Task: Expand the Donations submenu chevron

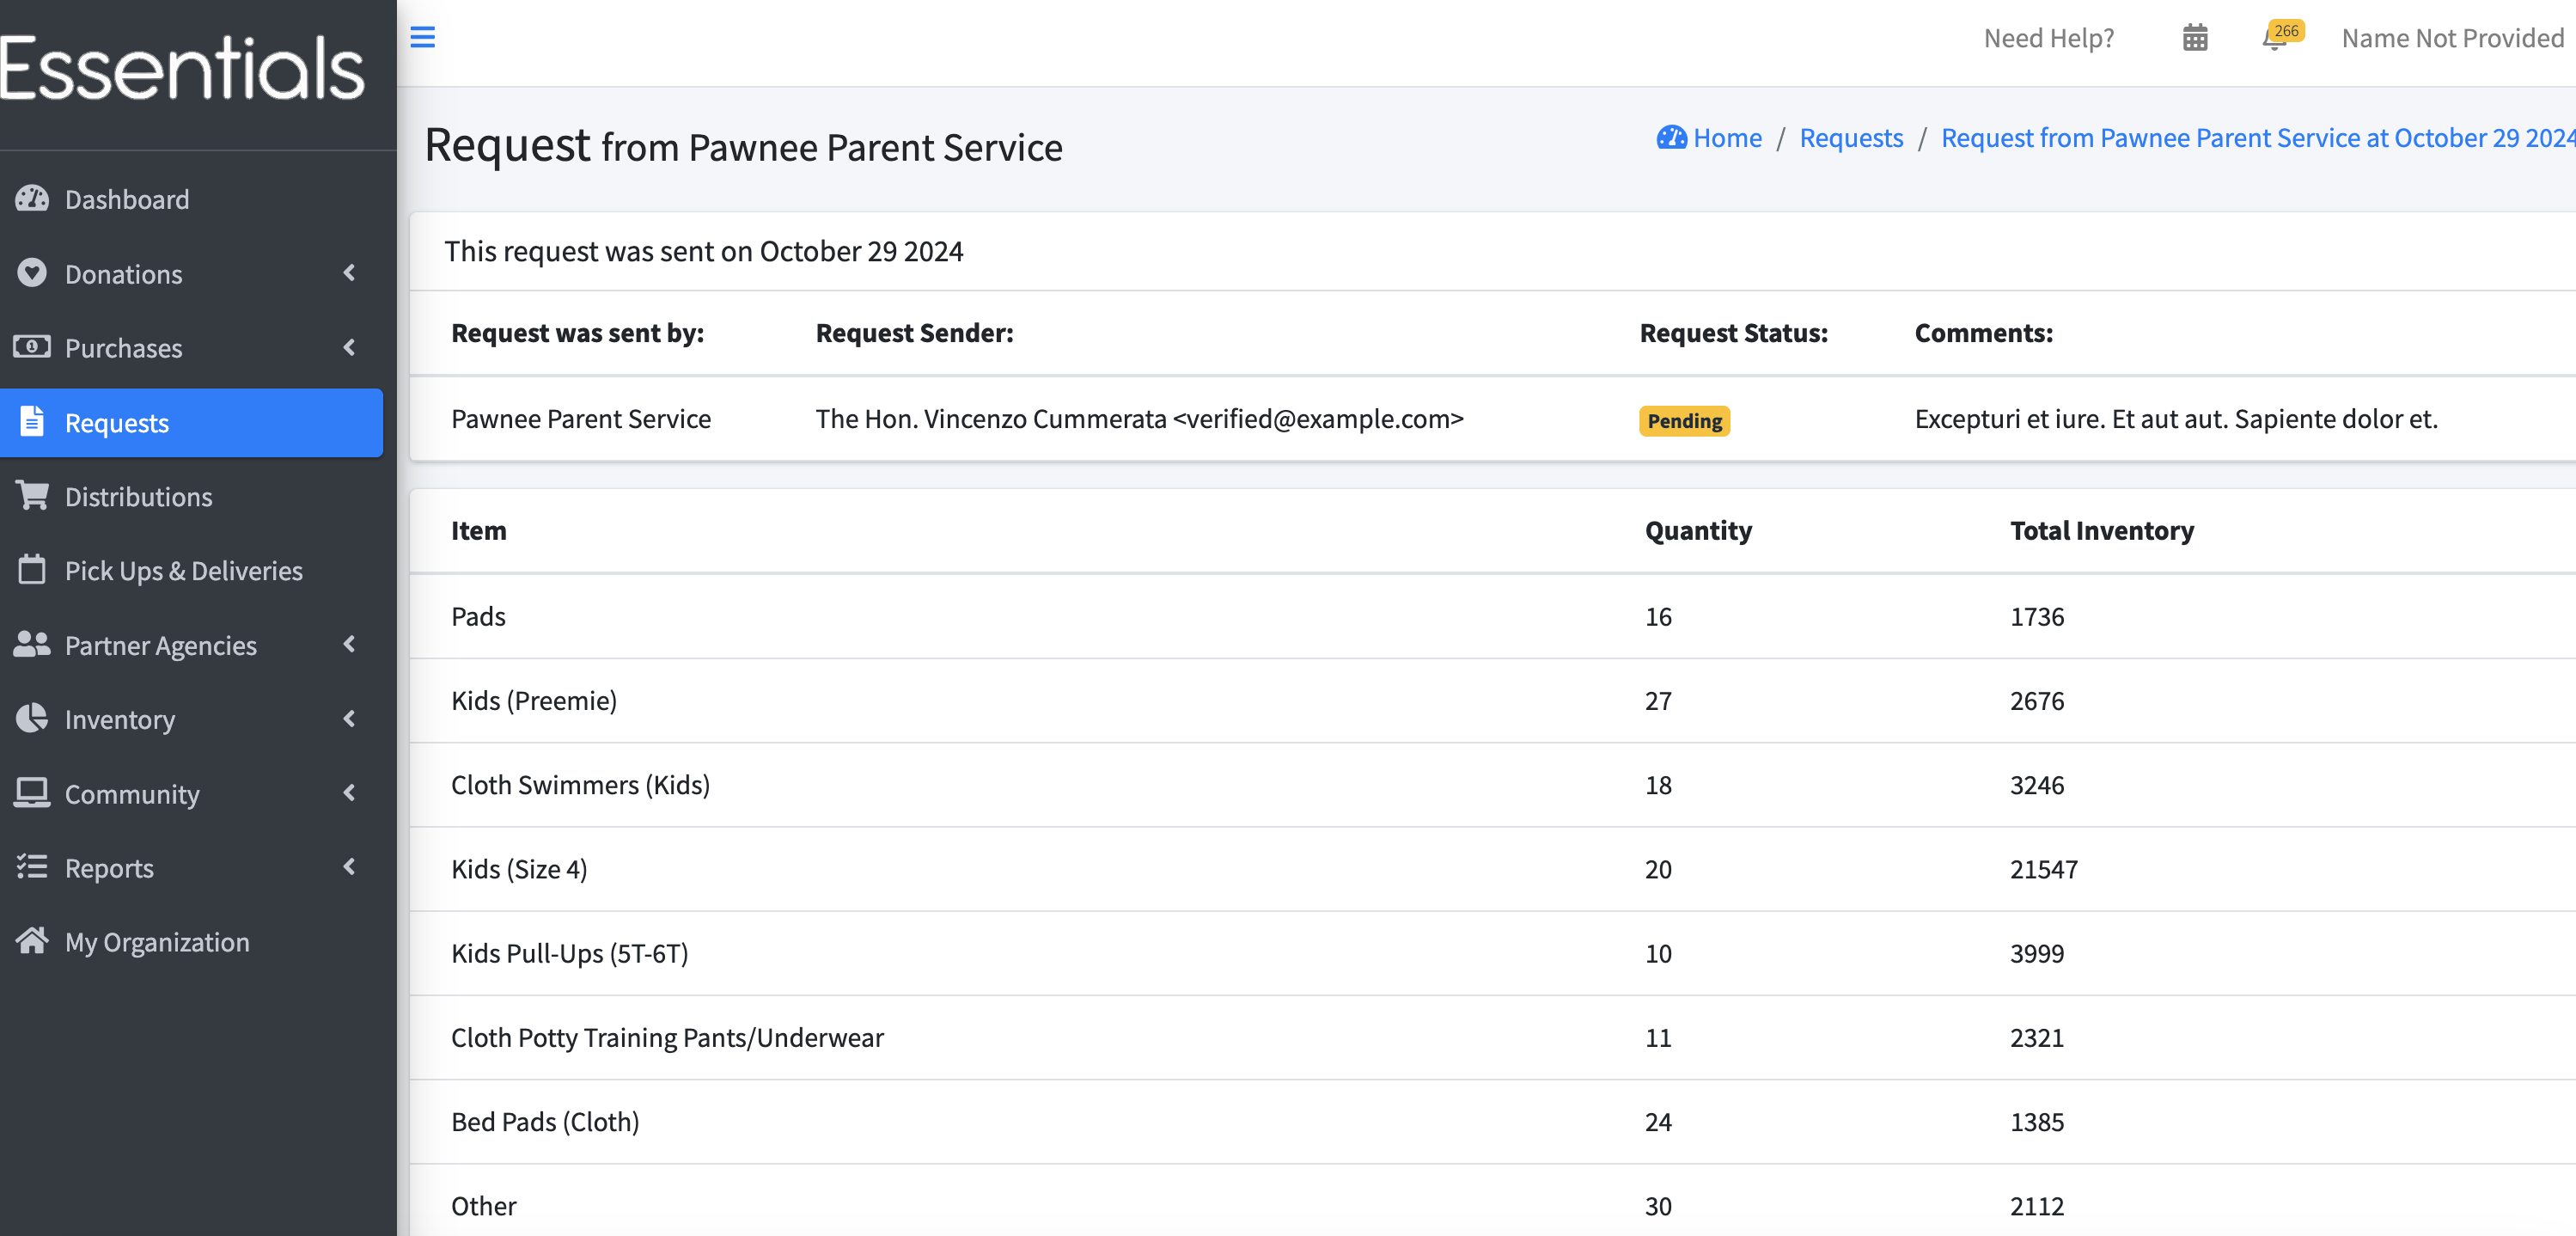Action: pos(349,273)
